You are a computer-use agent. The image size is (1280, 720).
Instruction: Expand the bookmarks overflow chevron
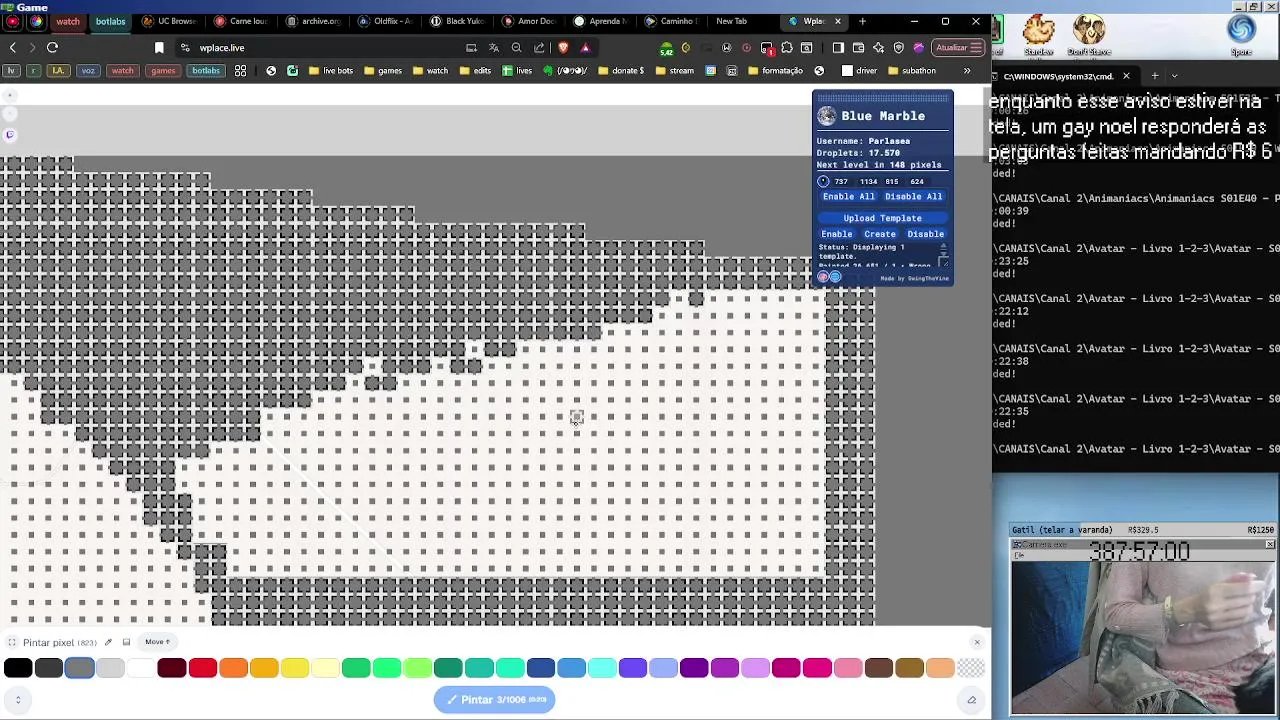(967, 70)
